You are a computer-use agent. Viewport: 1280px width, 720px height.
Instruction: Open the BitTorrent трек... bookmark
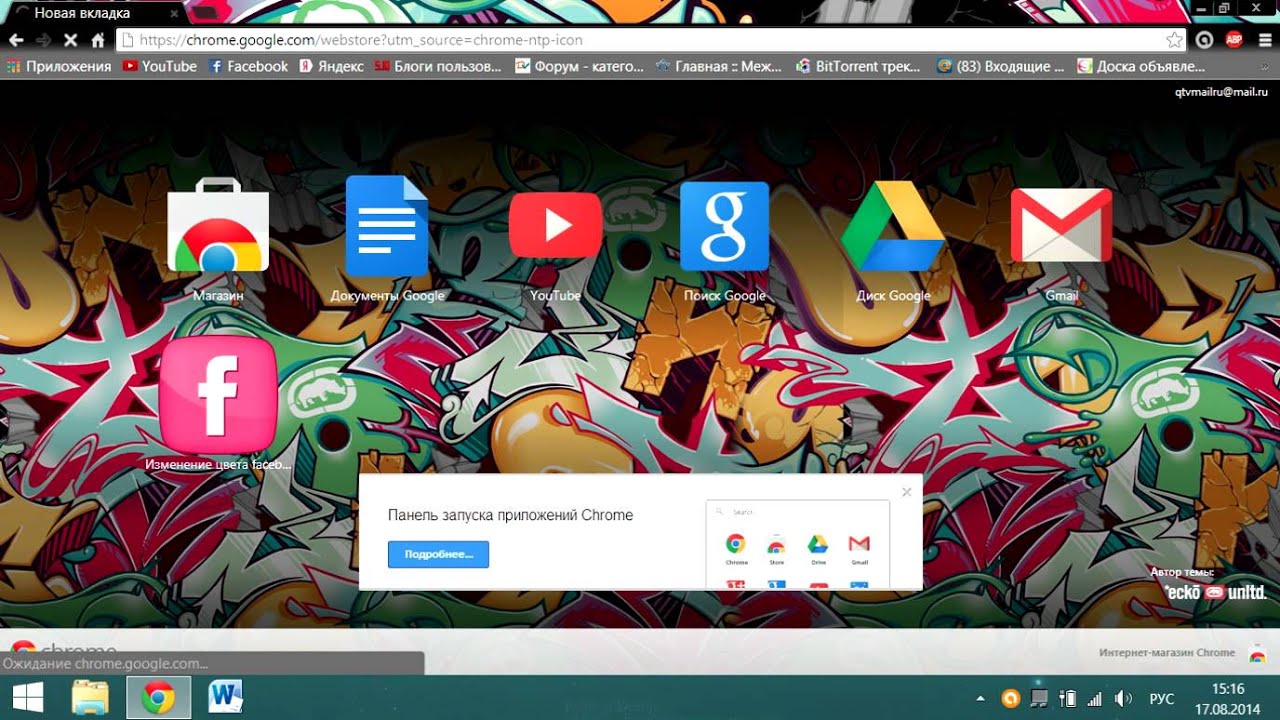(859, 66)
